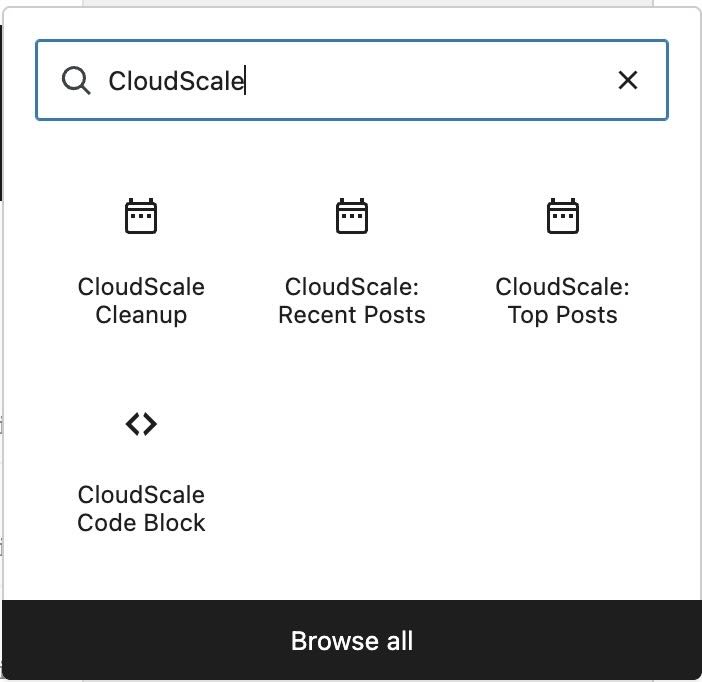Click the typed "CloudScale" text in search box
Image resolution: width=702 pixels, height=682 pixels.
coord(175,81)
